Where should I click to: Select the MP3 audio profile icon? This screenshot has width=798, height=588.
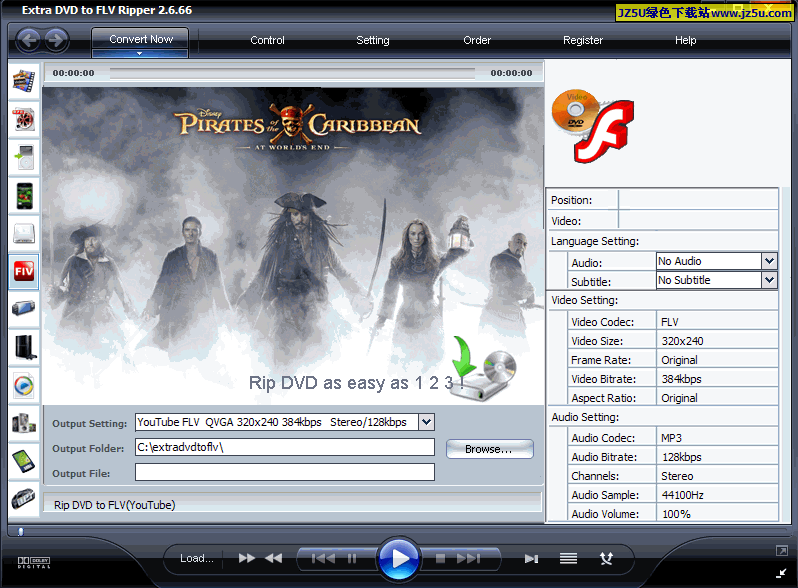pos(23,499)
